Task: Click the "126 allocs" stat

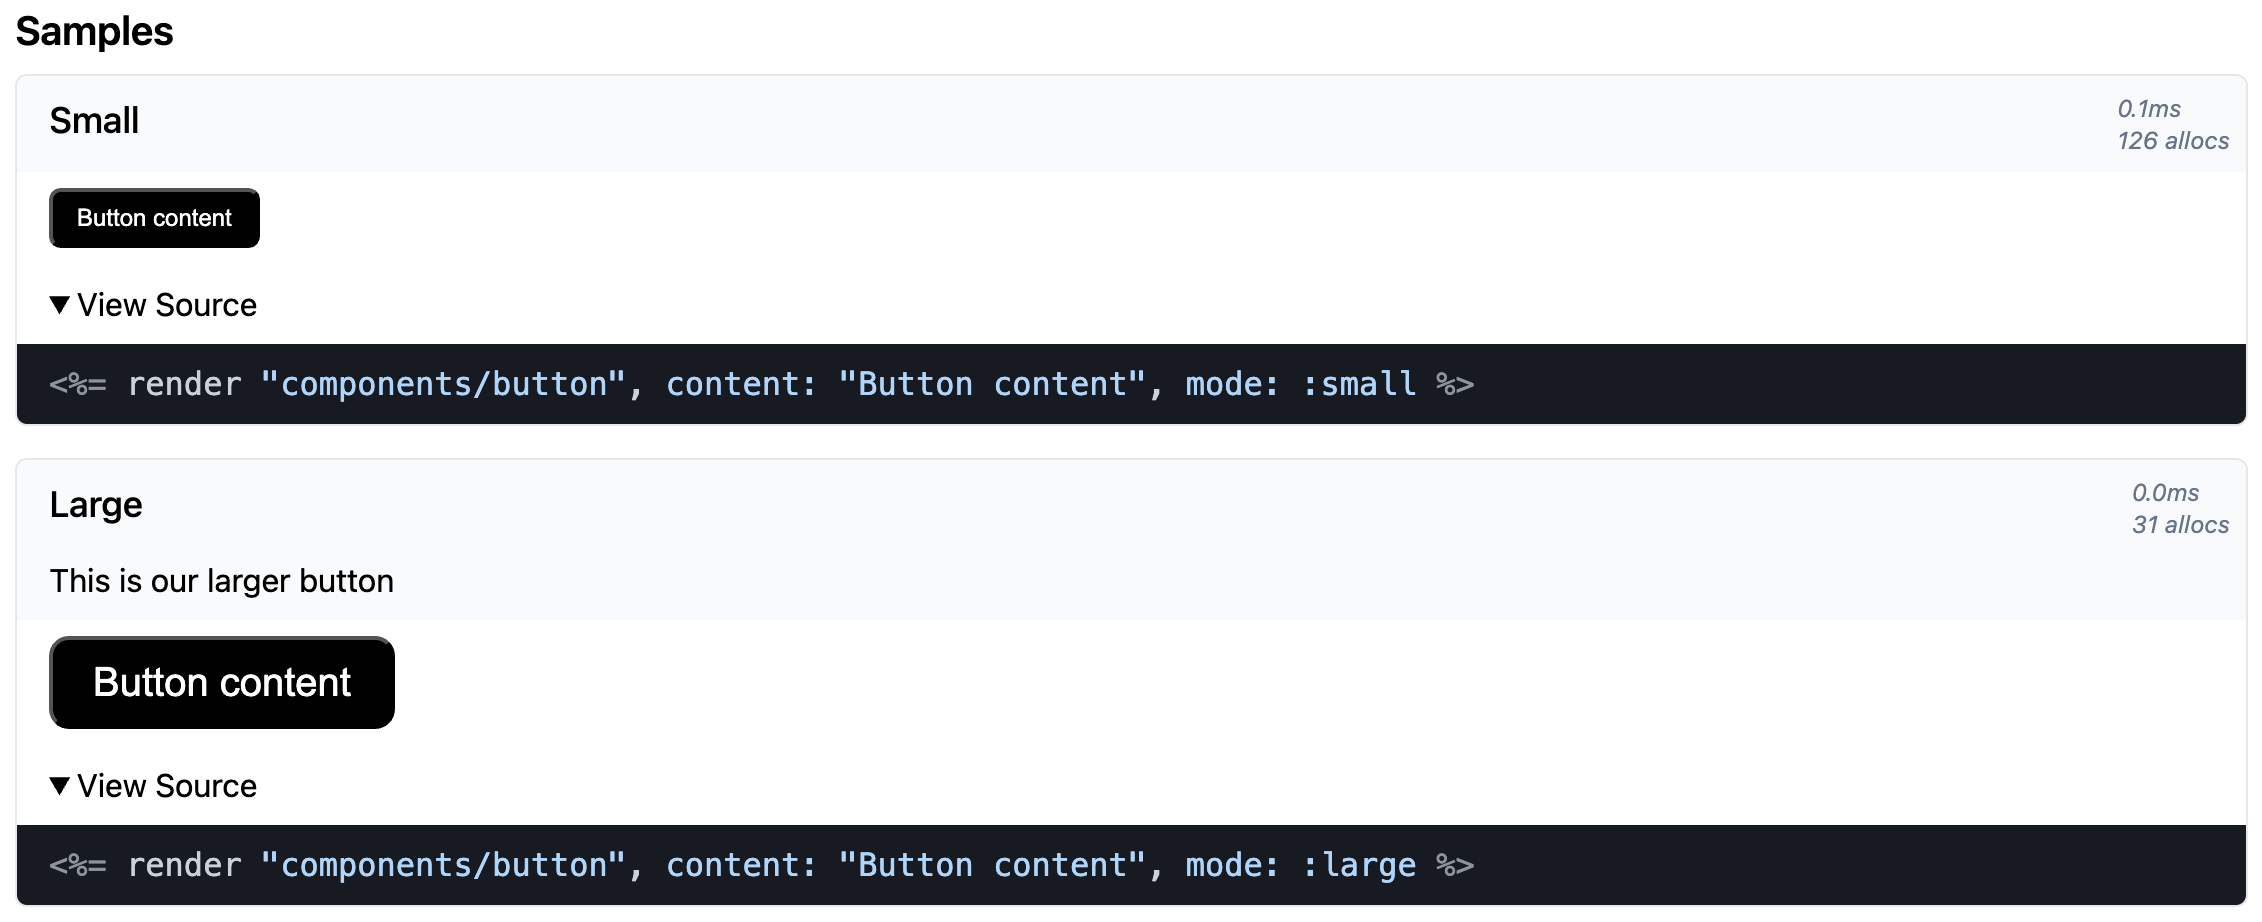Action: coord(2172,141)
